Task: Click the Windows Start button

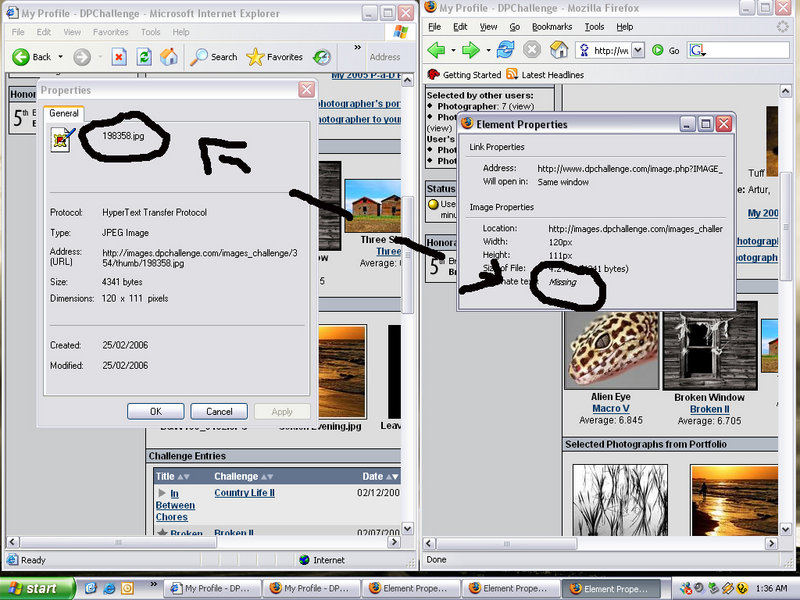Action: (x=30, y=588)
